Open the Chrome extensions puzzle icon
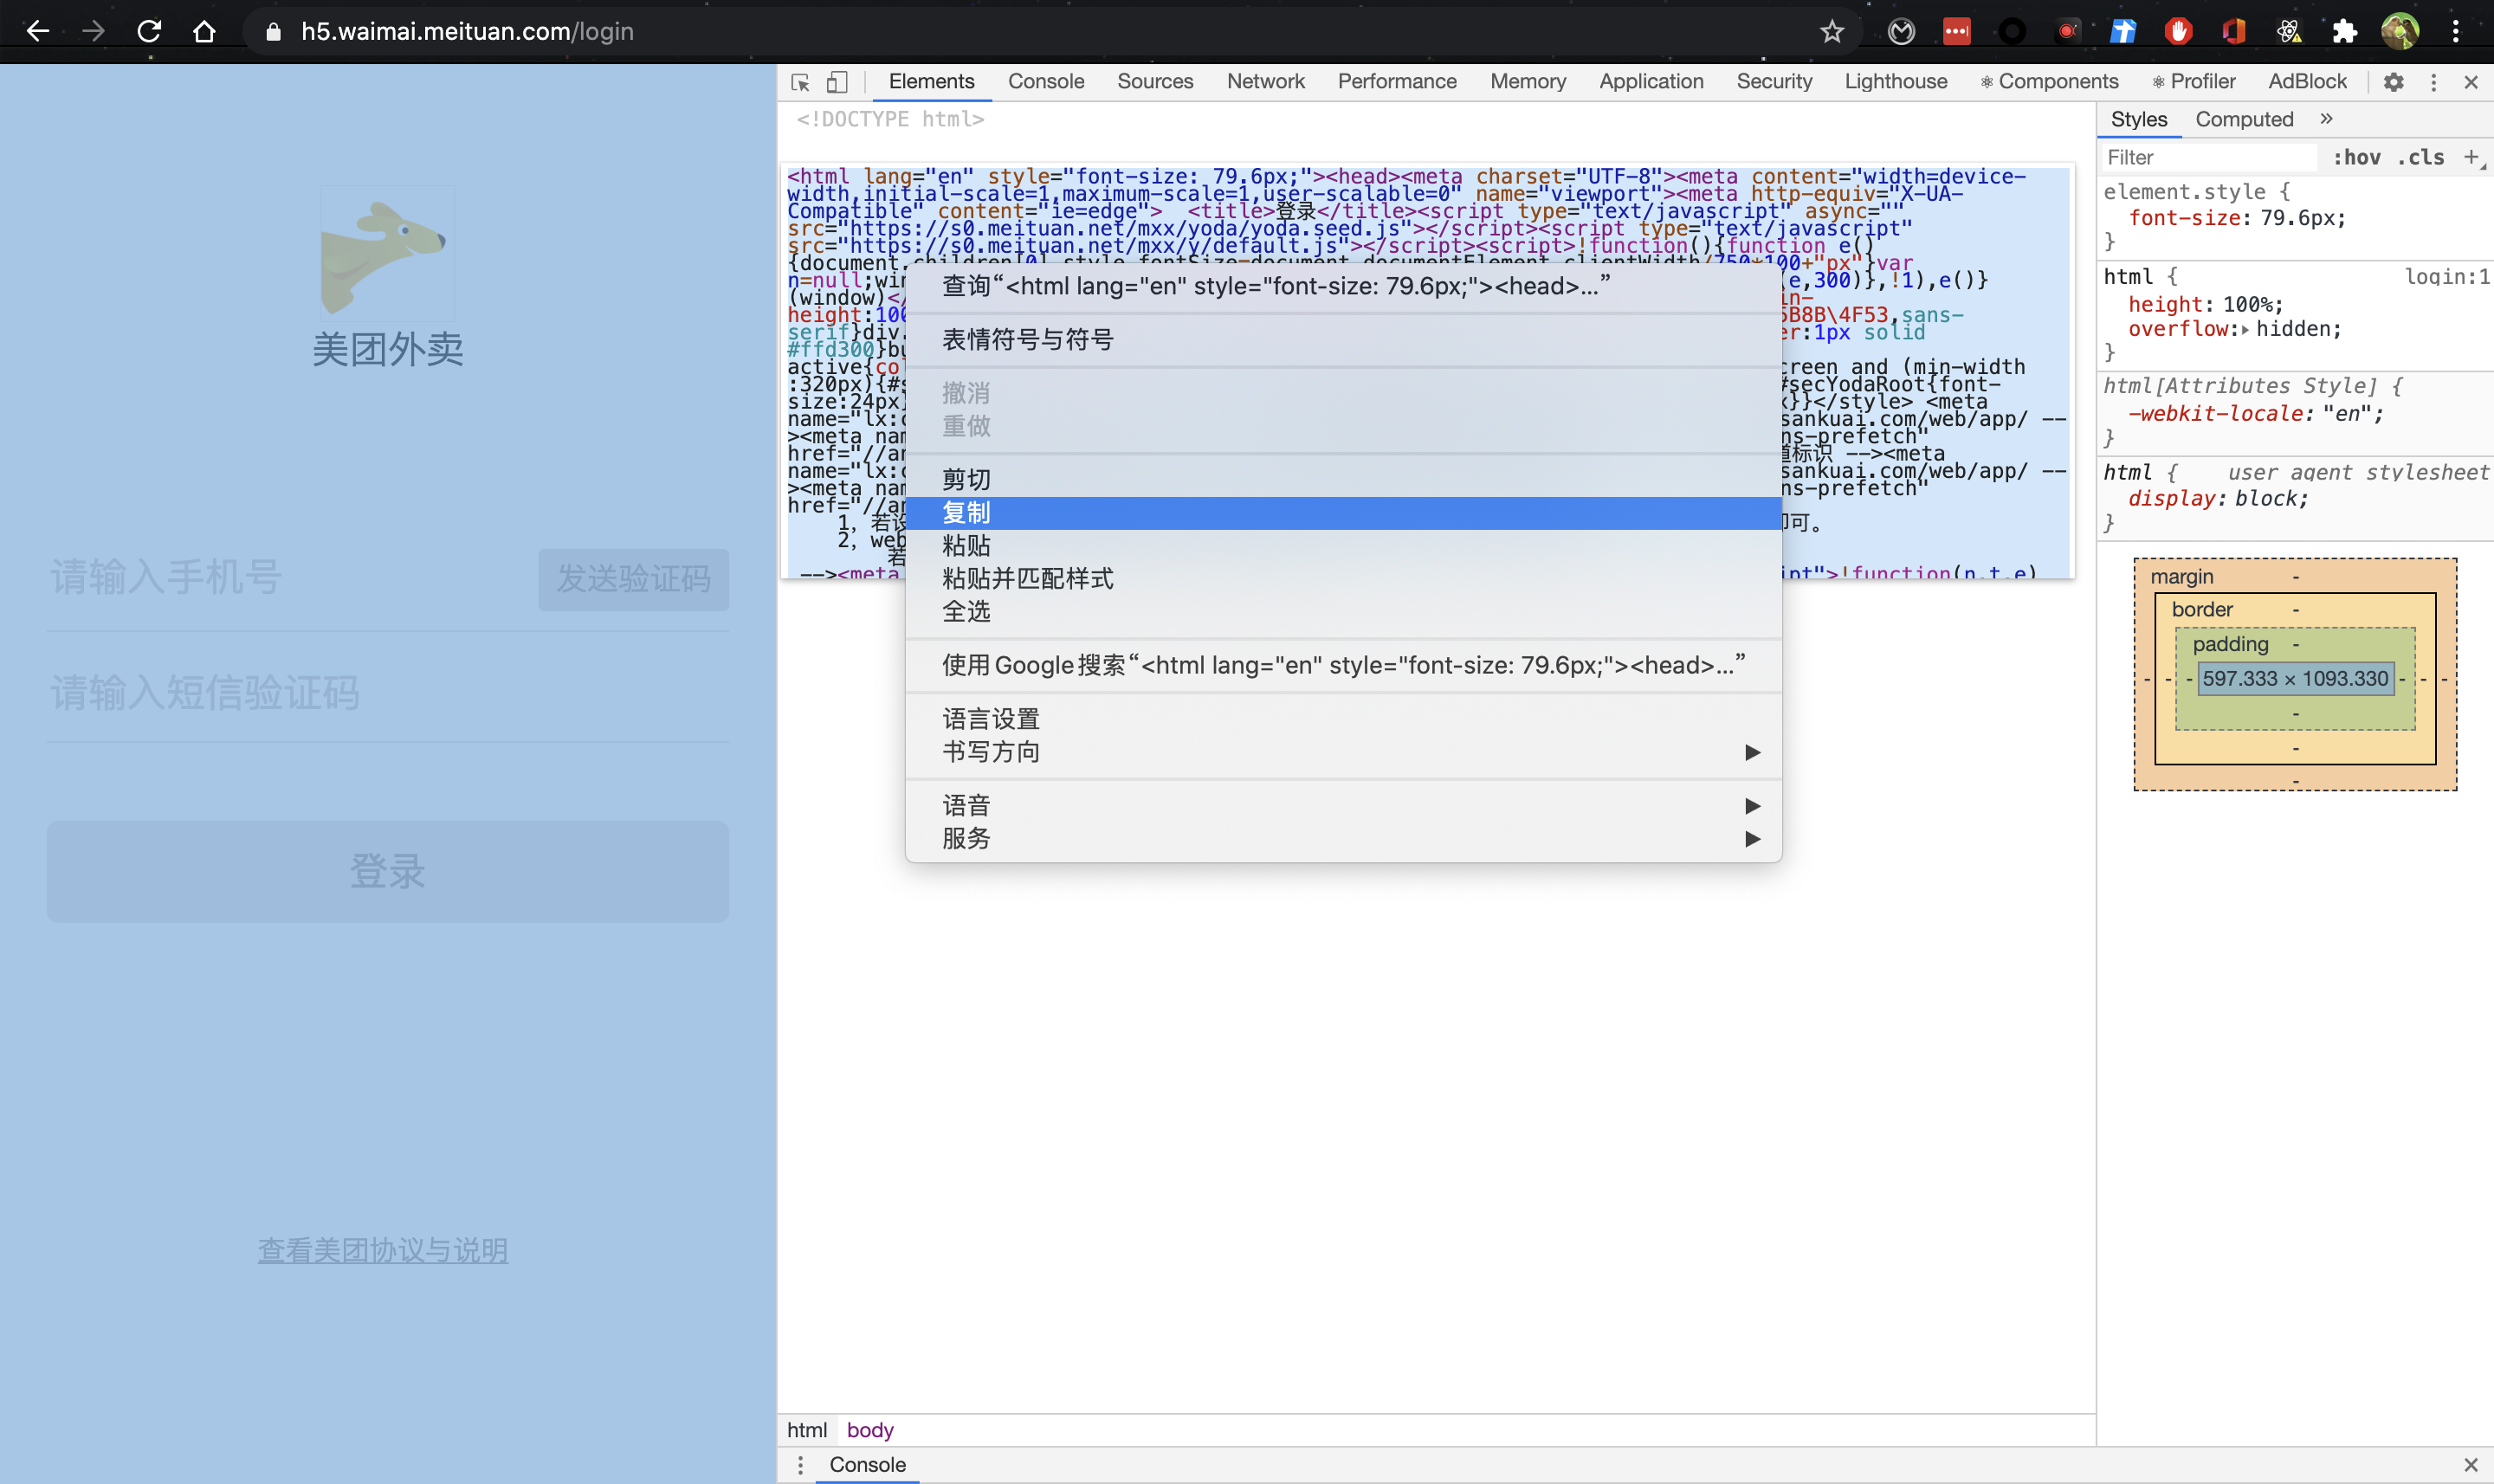Viewport: 2494px width, 1484px height. point(2344,31)
